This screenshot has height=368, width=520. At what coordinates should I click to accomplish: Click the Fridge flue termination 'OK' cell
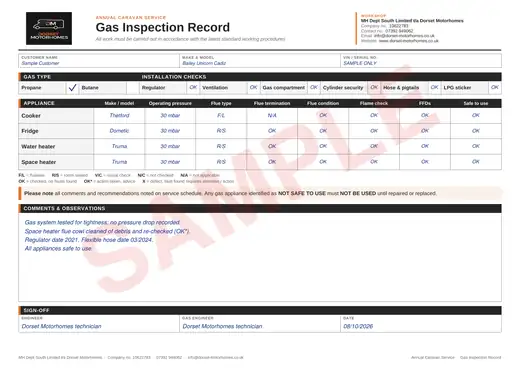272,131
